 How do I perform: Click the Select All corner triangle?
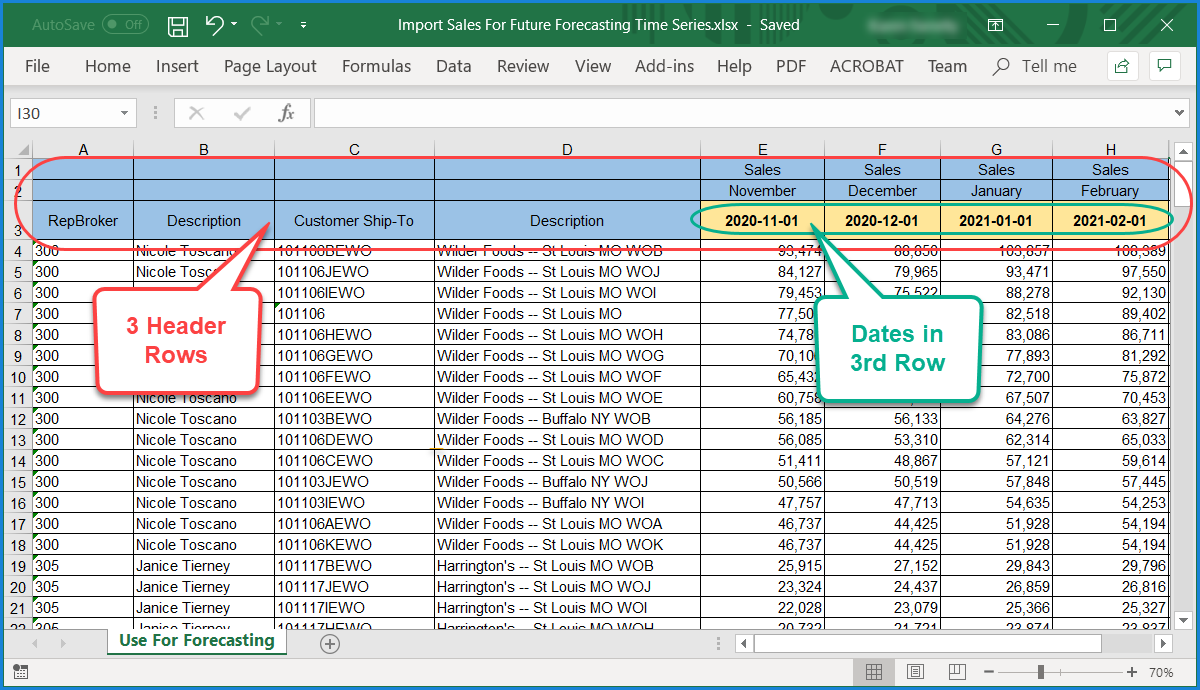click(21, 150)
